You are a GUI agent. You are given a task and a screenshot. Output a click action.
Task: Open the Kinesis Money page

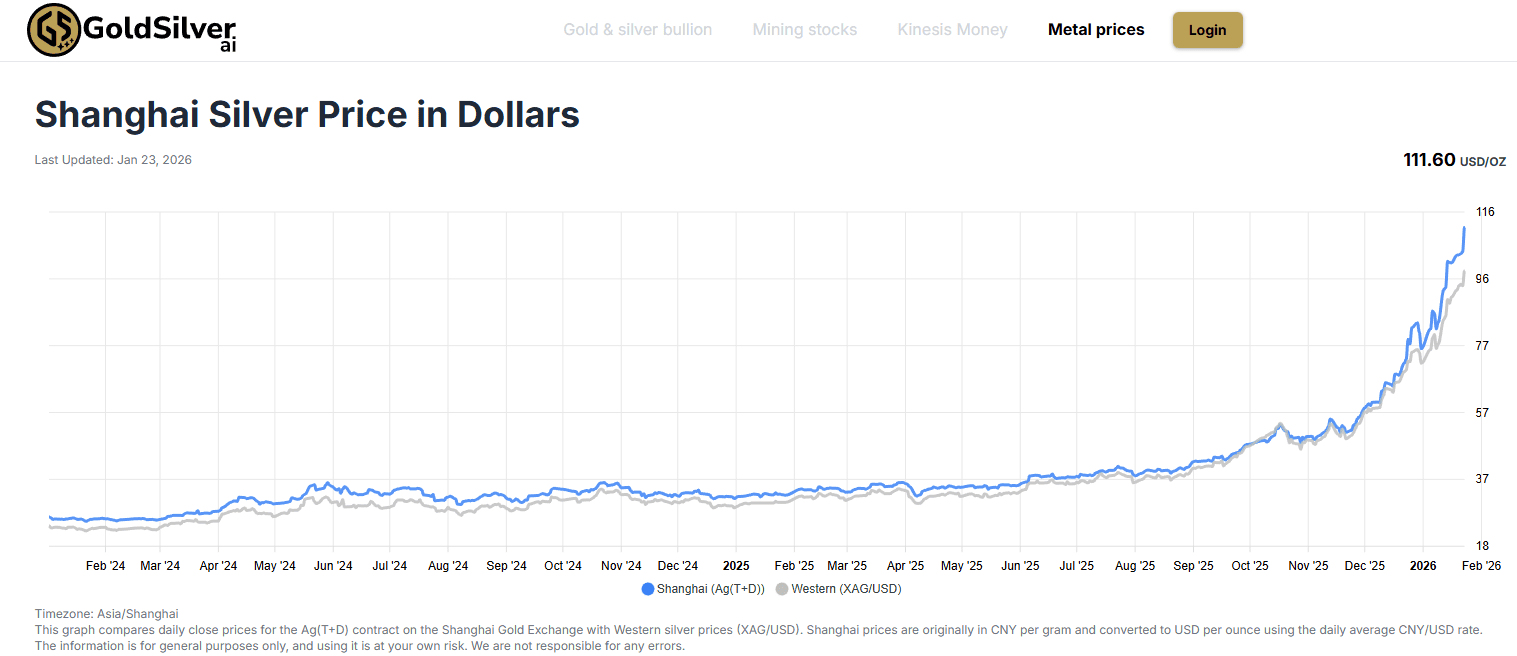[x=952, y=29]
